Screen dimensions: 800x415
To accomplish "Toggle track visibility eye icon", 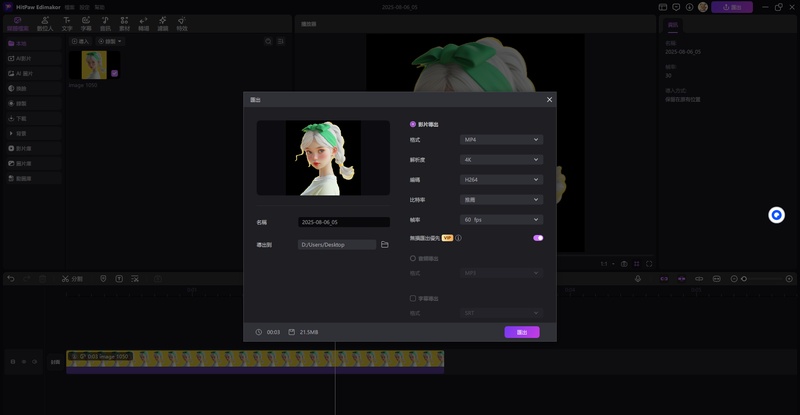I will tap(23, 361).
